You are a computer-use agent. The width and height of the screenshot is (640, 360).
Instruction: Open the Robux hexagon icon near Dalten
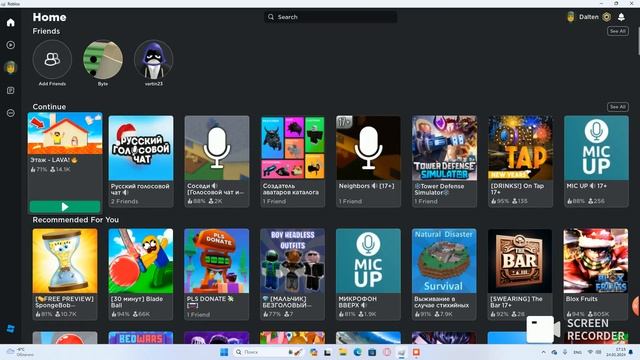607,17
